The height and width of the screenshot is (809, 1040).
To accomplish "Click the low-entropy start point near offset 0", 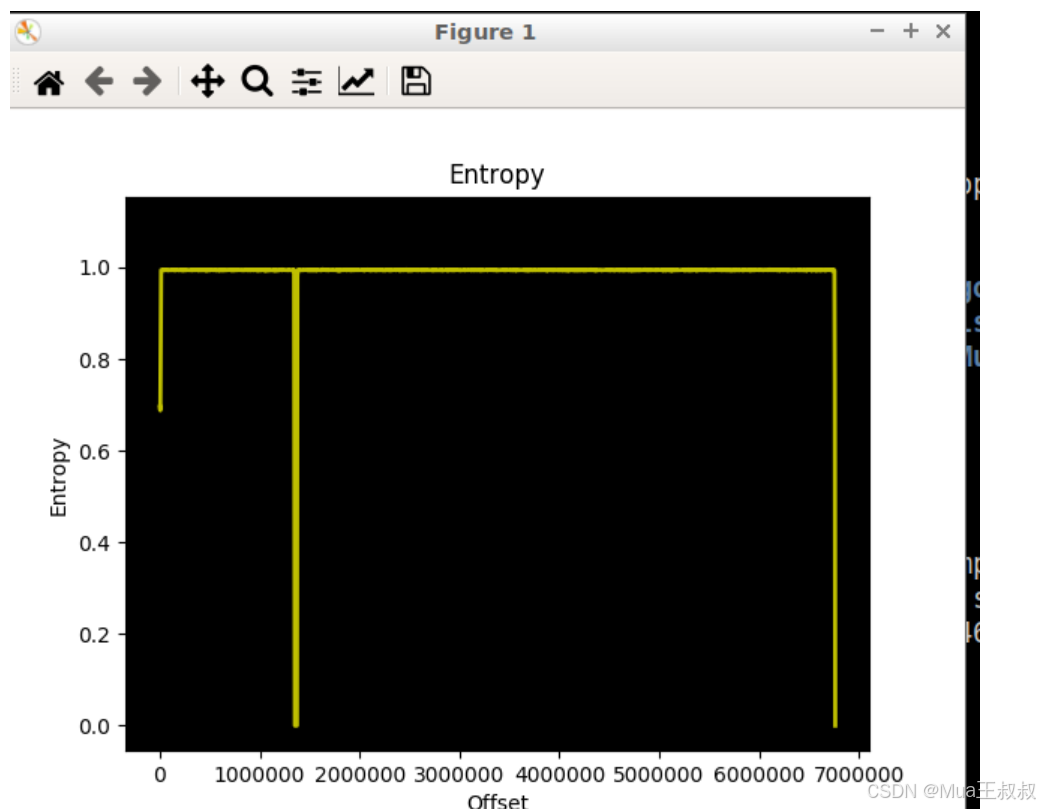I will 160,407.
